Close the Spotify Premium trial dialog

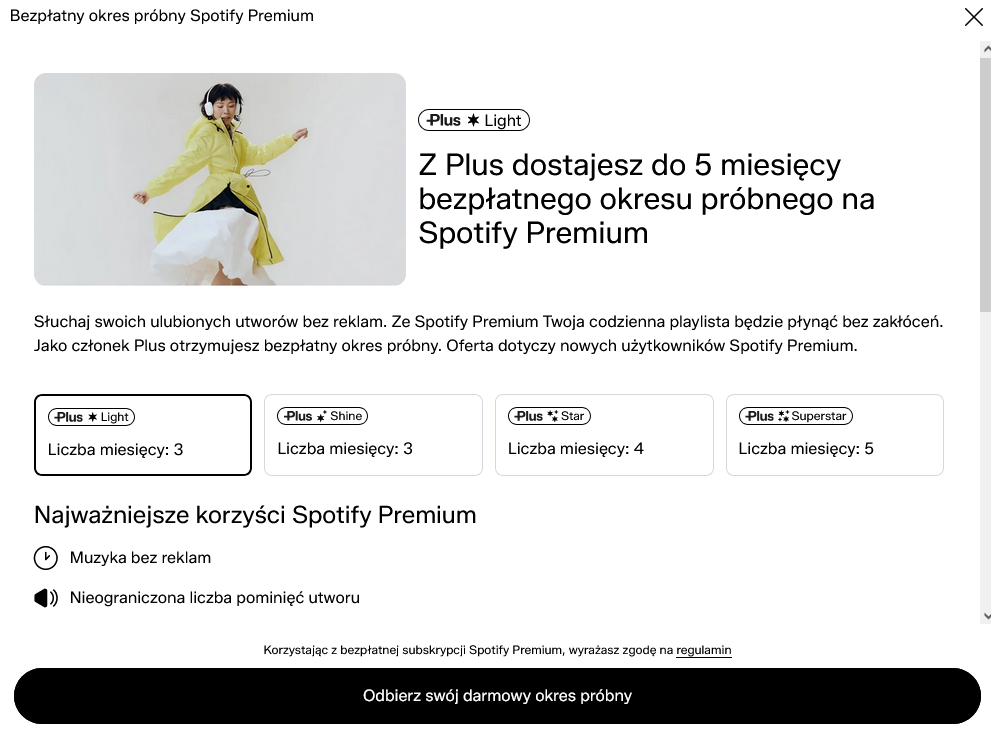point(973,16)
